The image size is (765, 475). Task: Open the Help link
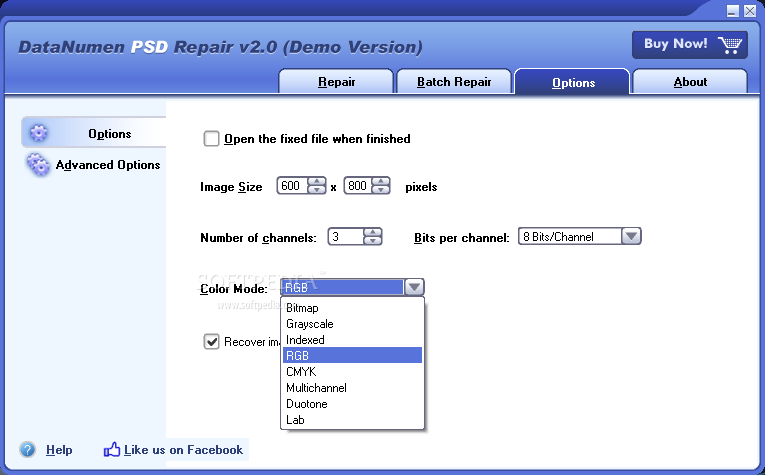[59, 450]
